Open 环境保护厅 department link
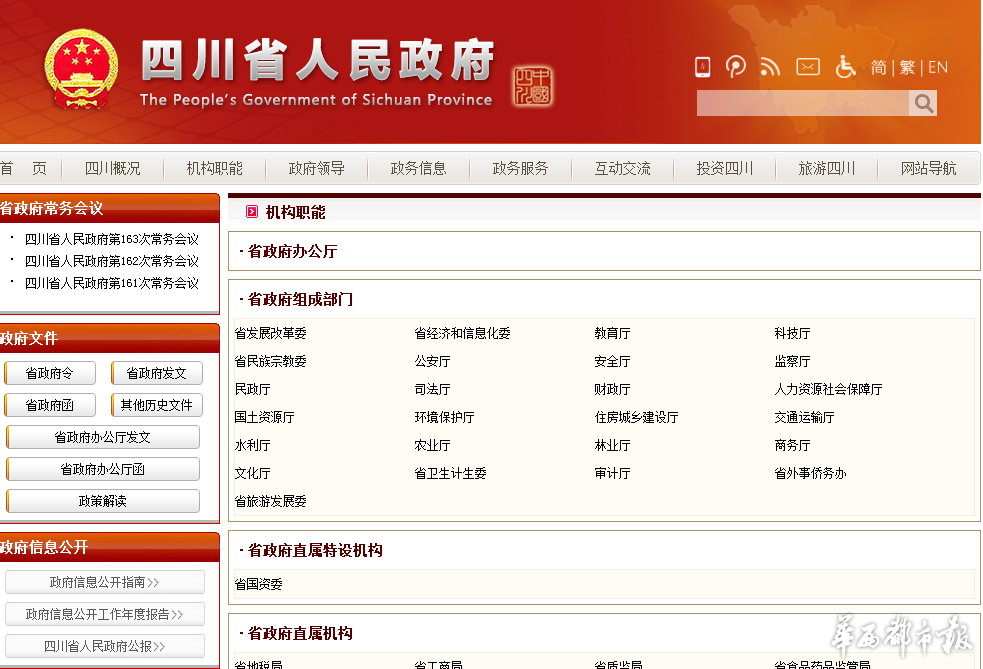Screen dimensions: 983x669 point(444,417)
